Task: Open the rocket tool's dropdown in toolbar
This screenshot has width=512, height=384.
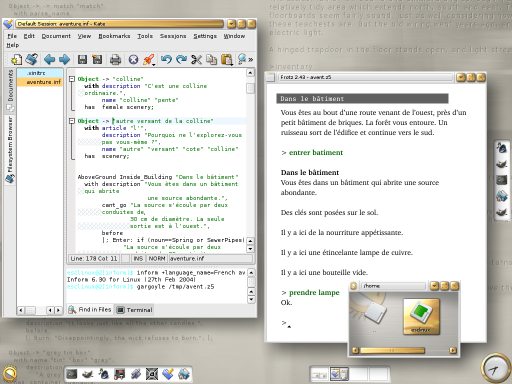Action: pos(154,64)
